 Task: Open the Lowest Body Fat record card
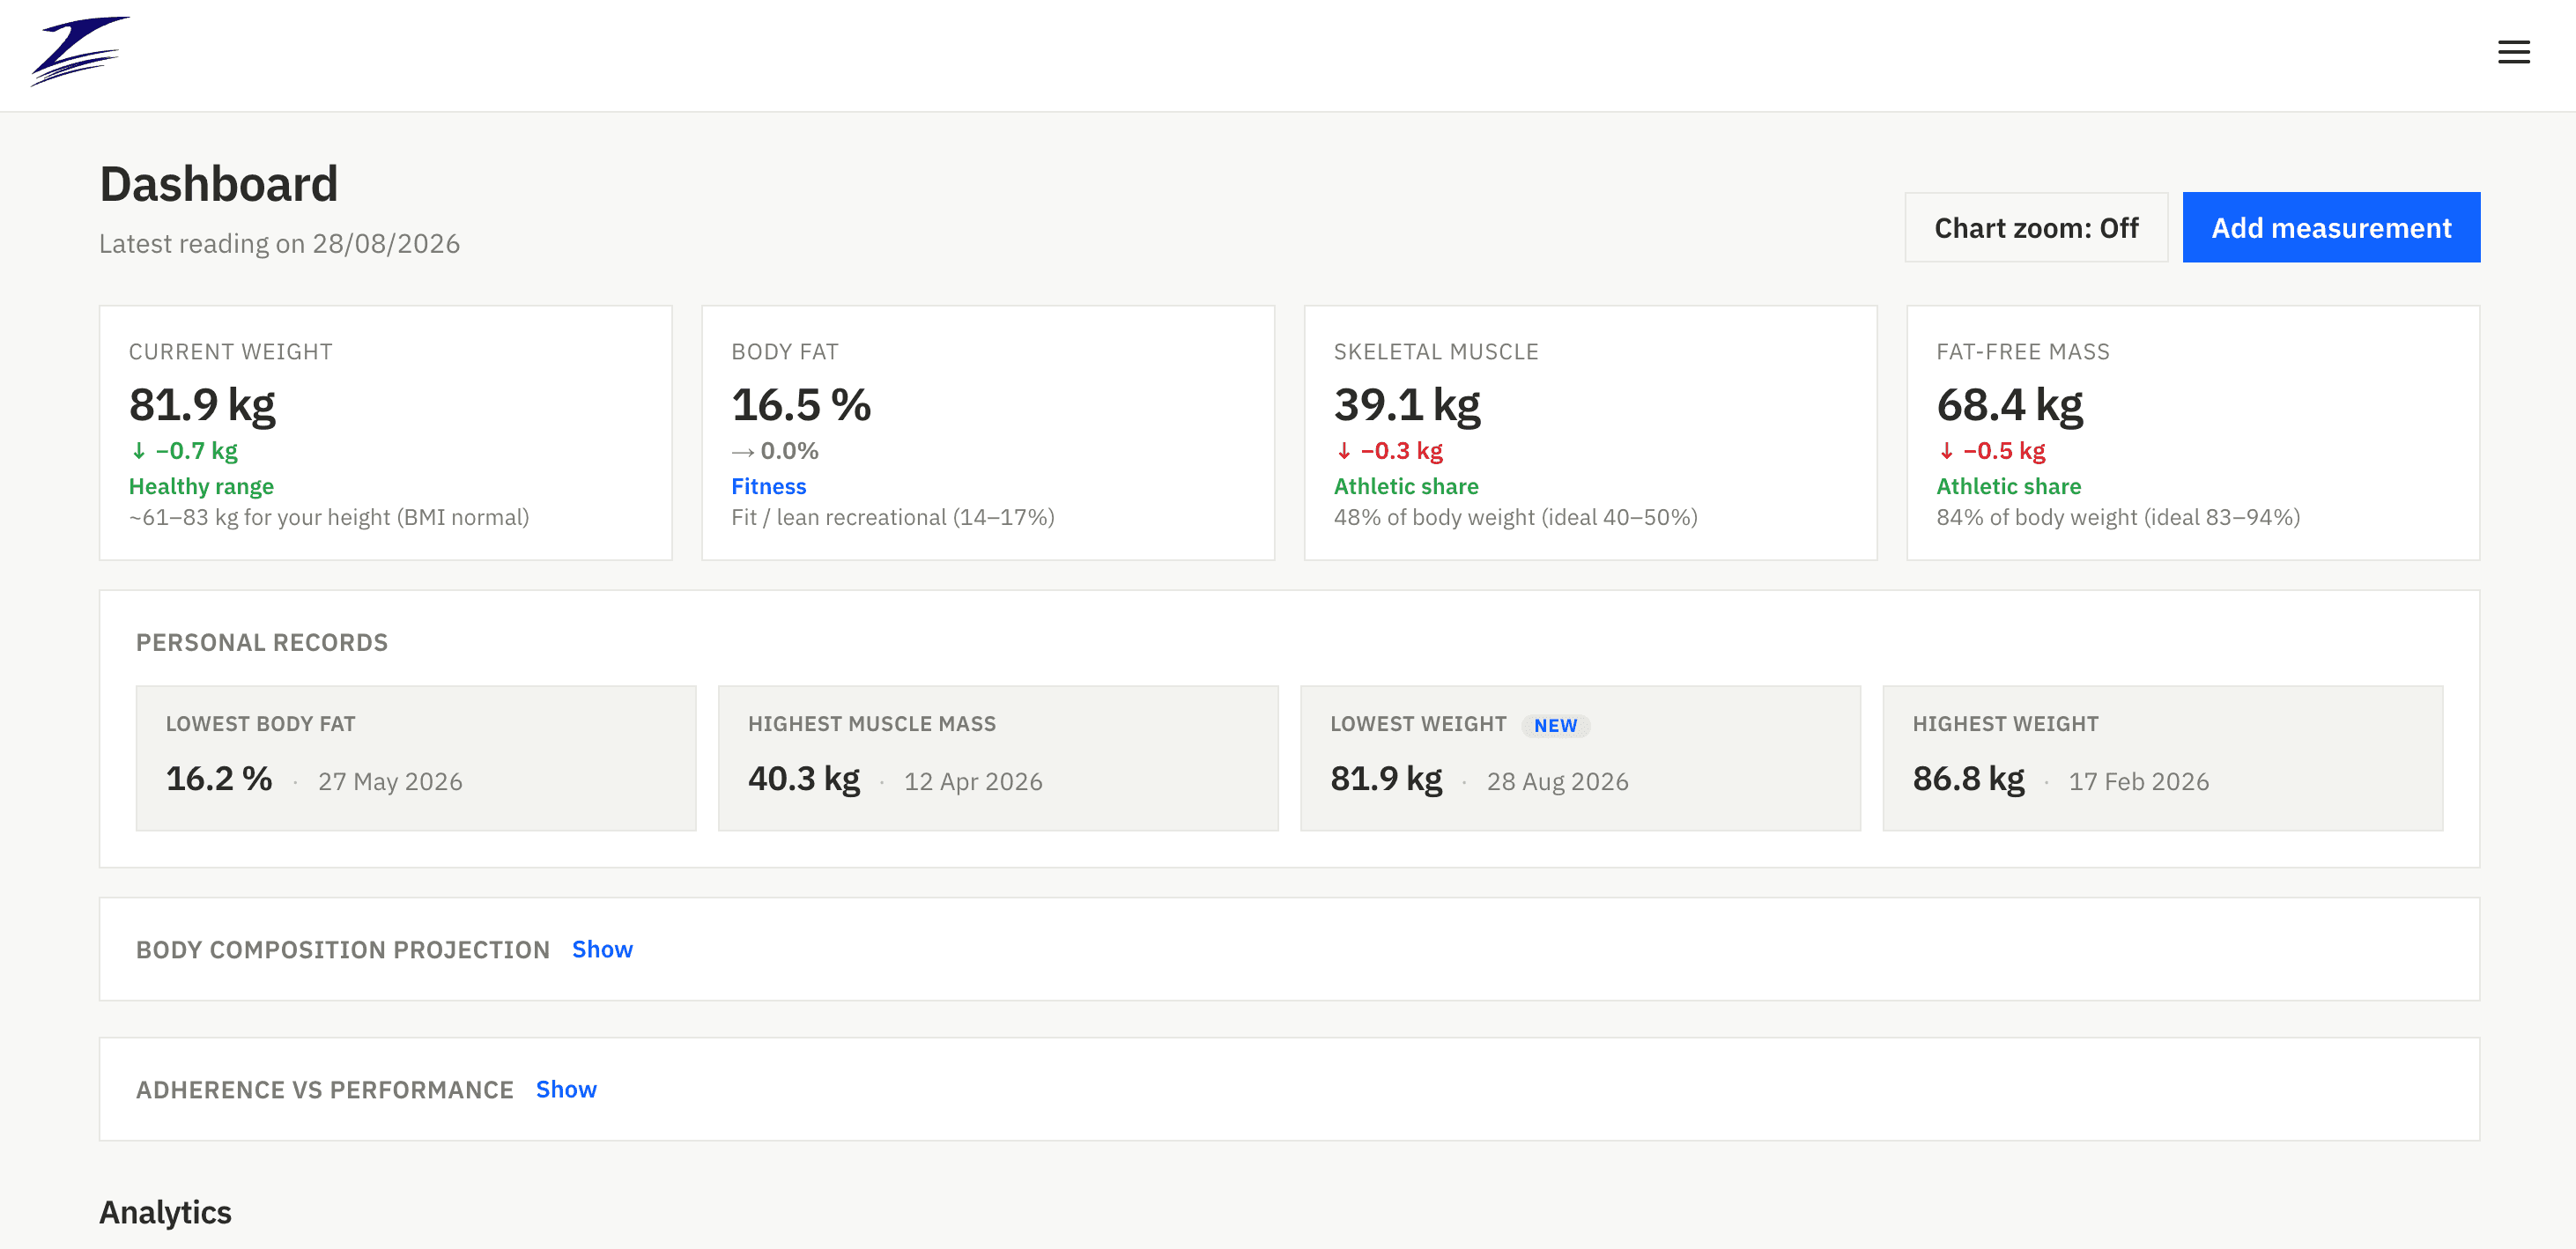click(x=415, y=757)
